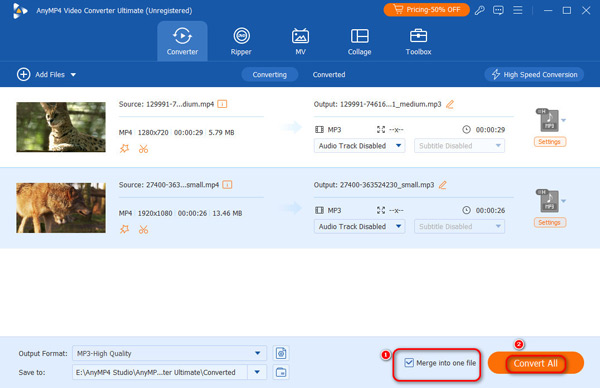Screen dimensions: 600x388
Task: Open the Toolbox module
Action: (418, 41)
